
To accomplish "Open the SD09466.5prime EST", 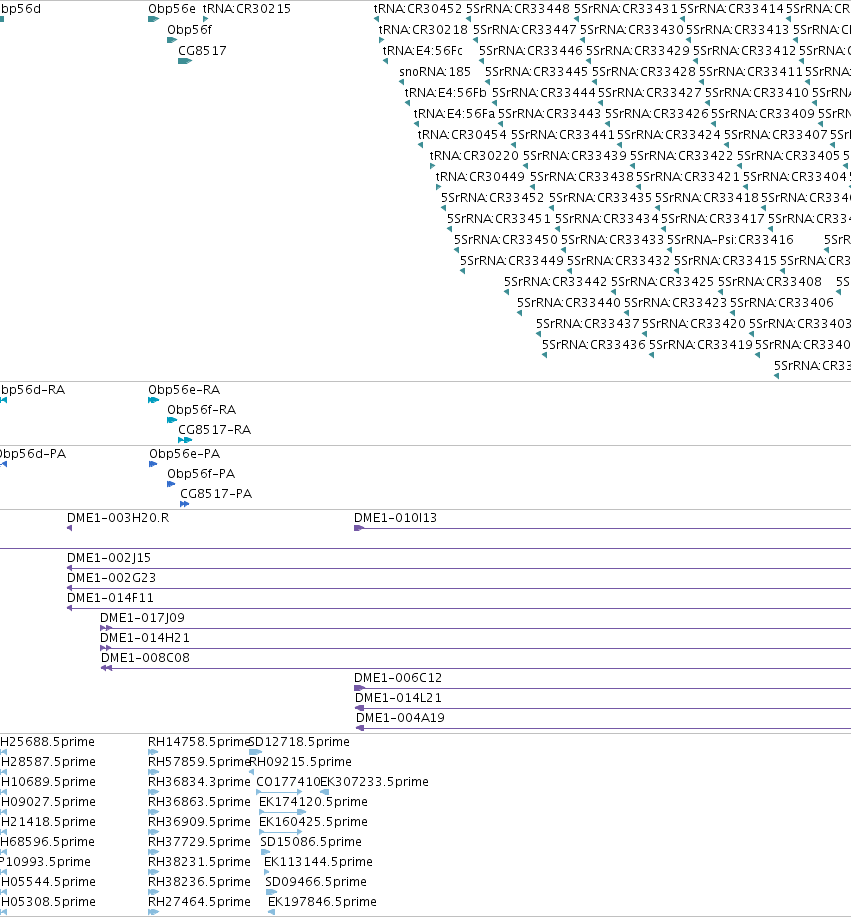I will click(316, 882).
